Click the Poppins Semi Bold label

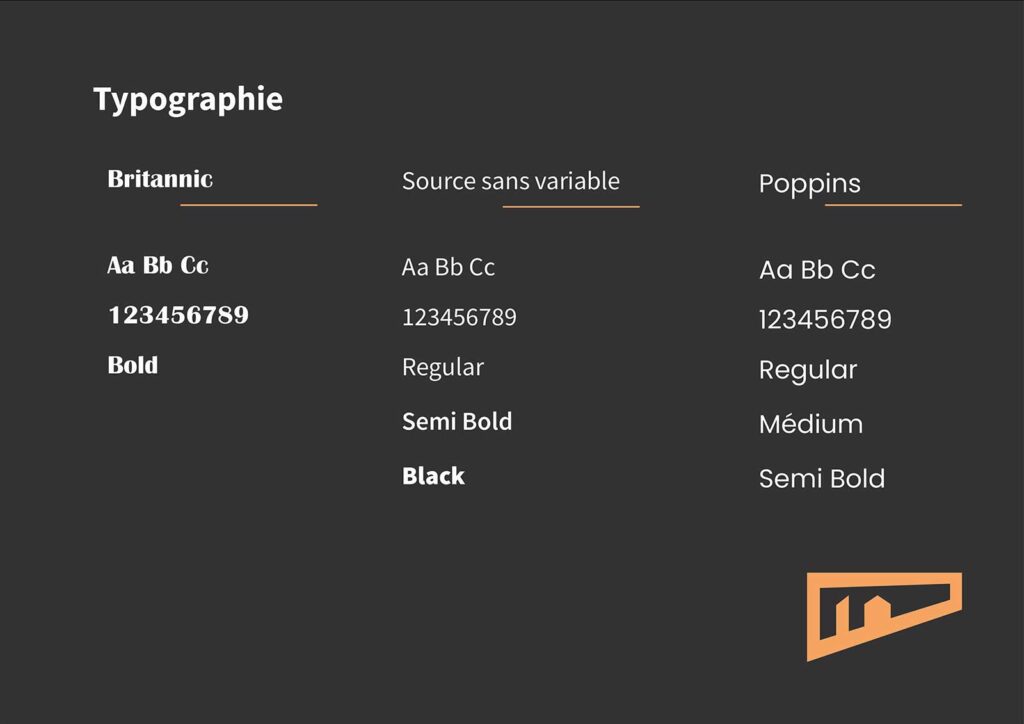[822, 479]
